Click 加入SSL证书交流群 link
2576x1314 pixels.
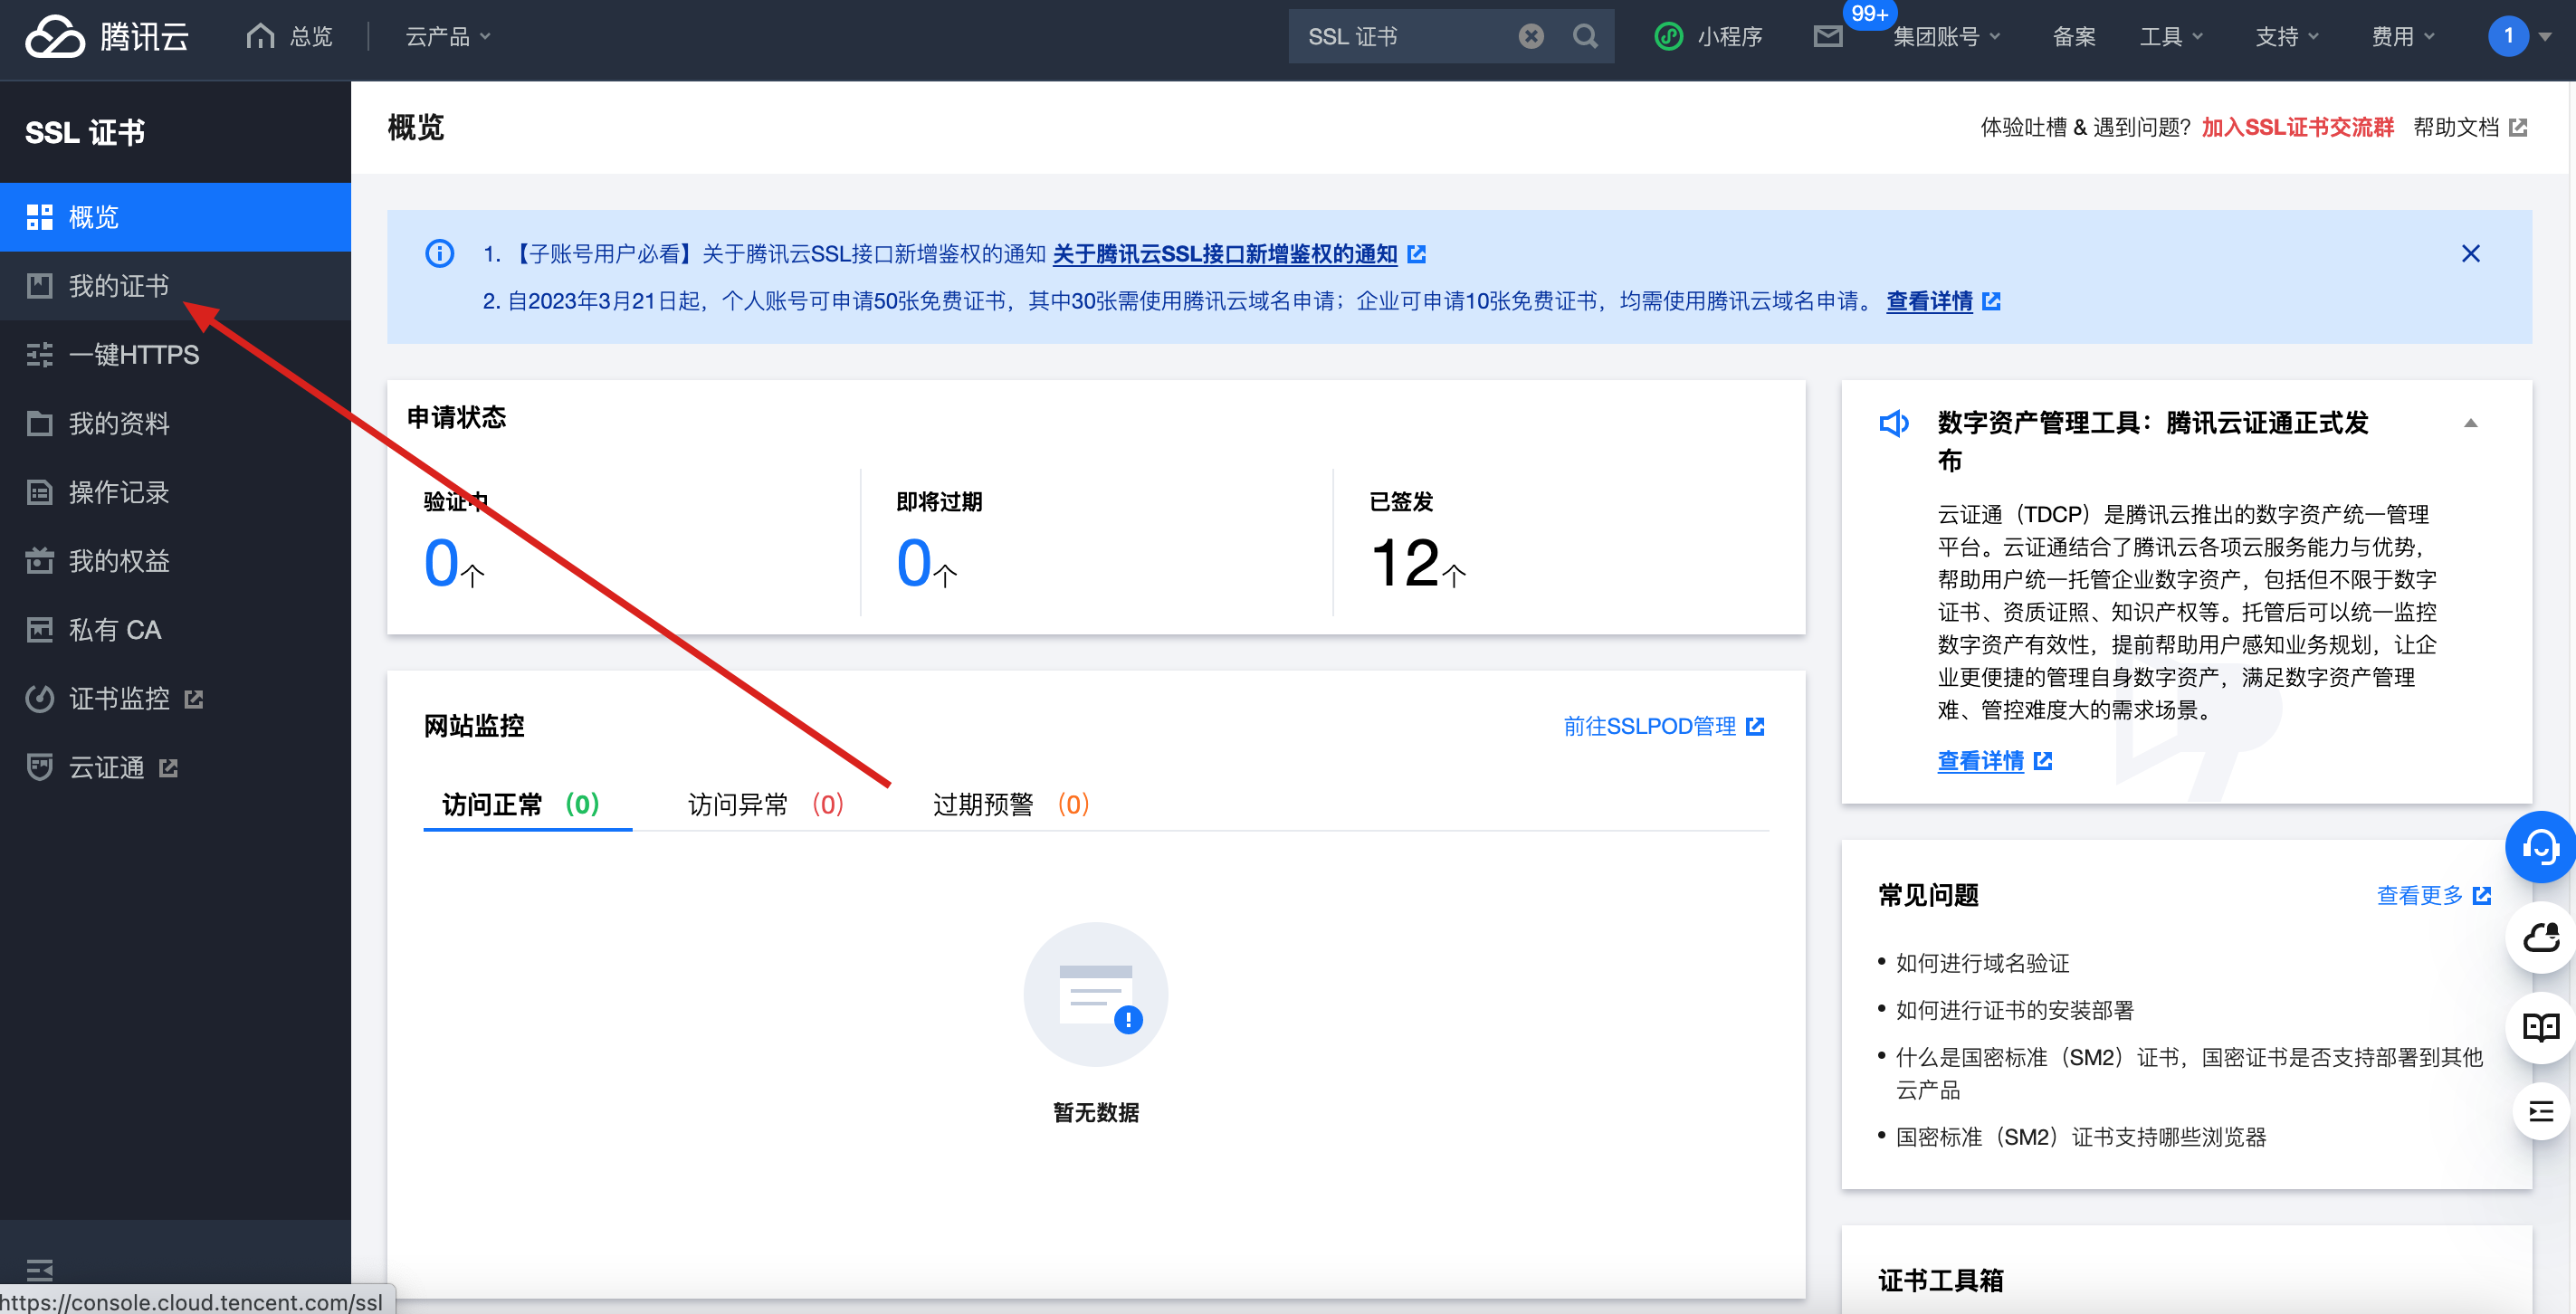(x=2297, y=128)
